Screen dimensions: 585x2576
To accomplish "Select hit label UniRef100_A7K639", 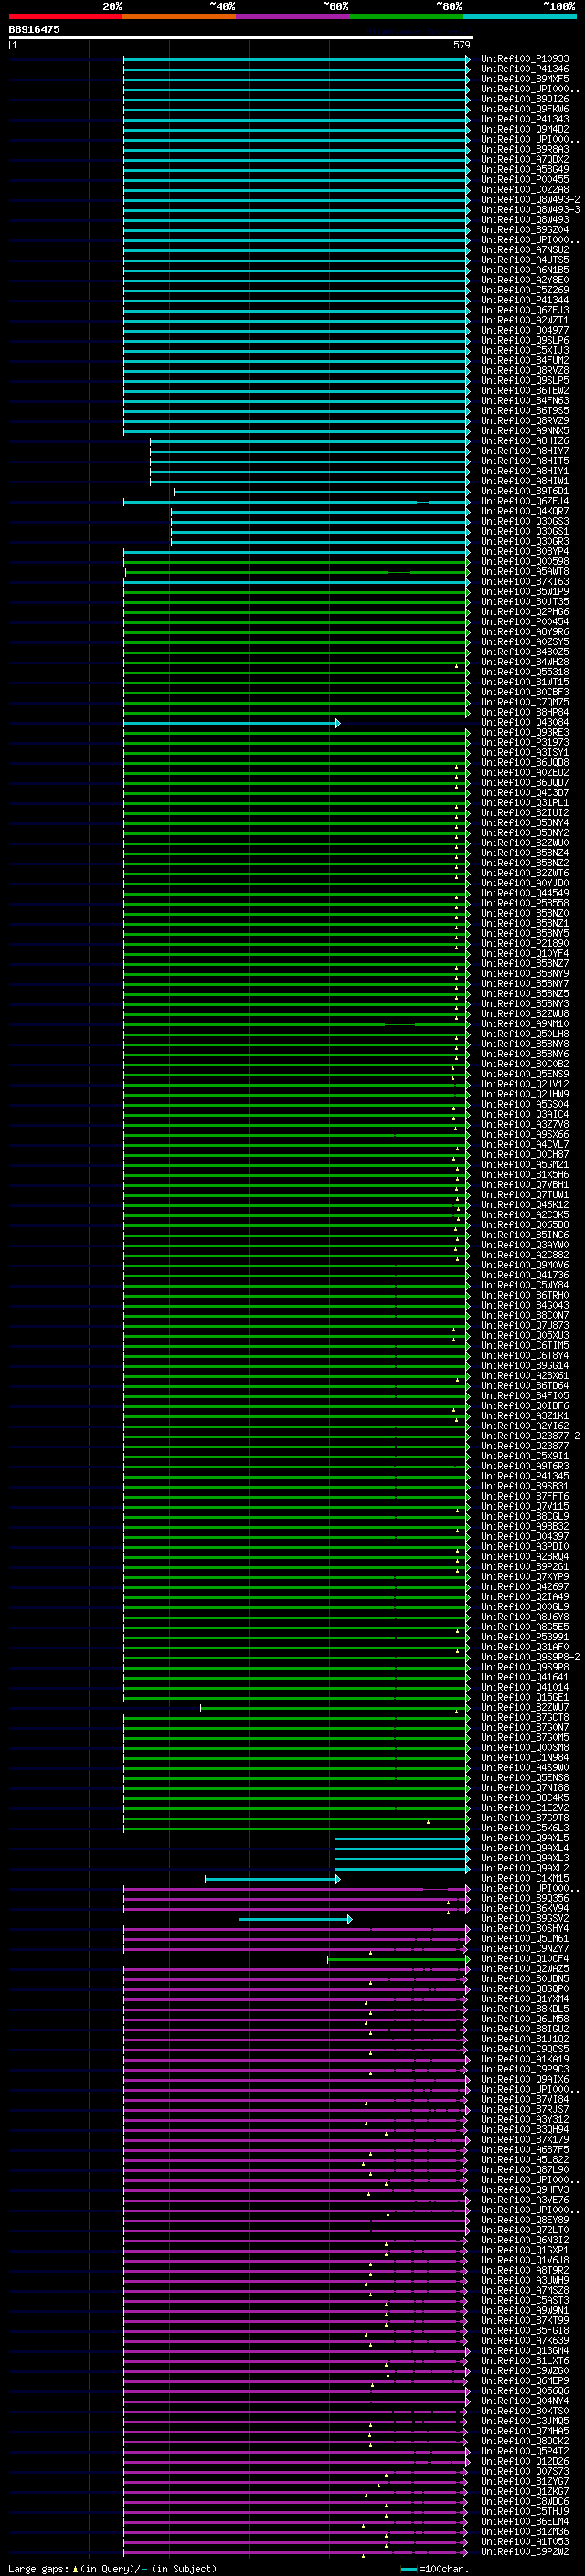I will pyautogui.click(x=525, y=2340).
